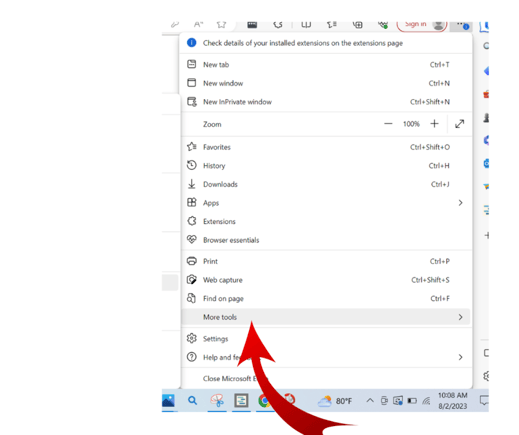Screen dimensions: 519x435
Task: Open Browser essentials menu entry
Action: [x=326, y=240]
